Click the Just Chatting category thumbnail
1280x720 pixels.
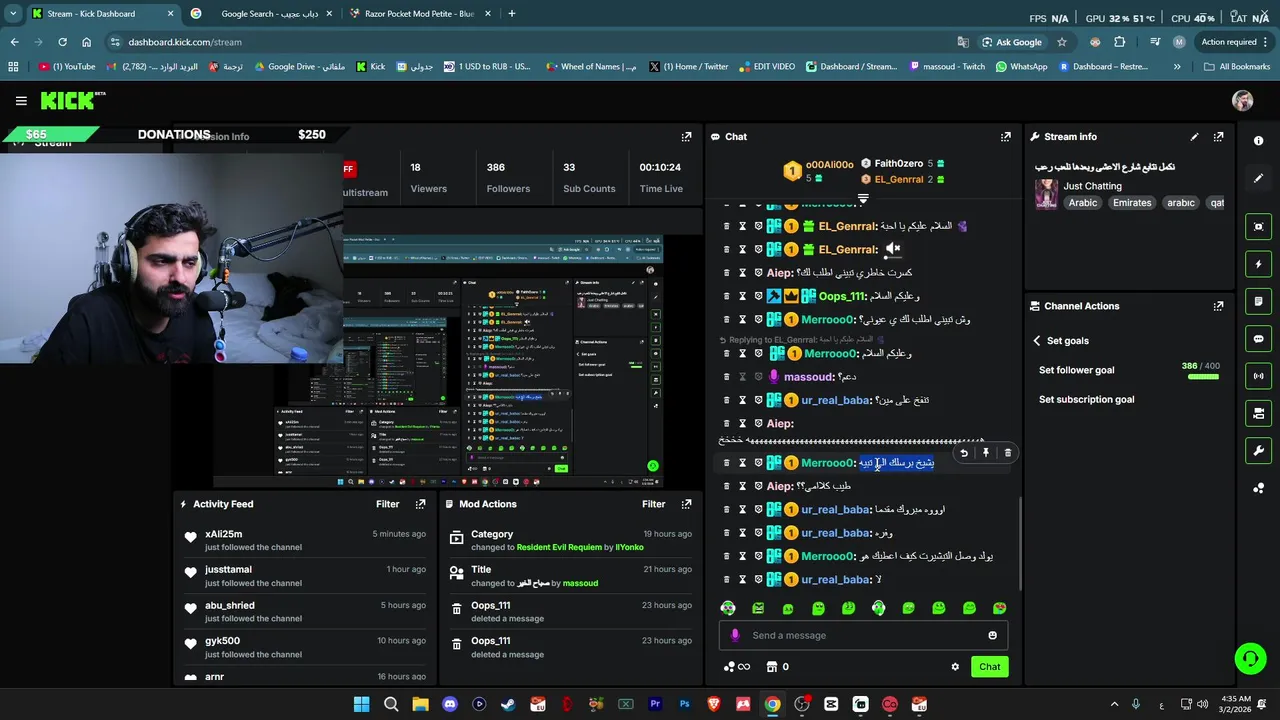click(x=1046, y=194)
